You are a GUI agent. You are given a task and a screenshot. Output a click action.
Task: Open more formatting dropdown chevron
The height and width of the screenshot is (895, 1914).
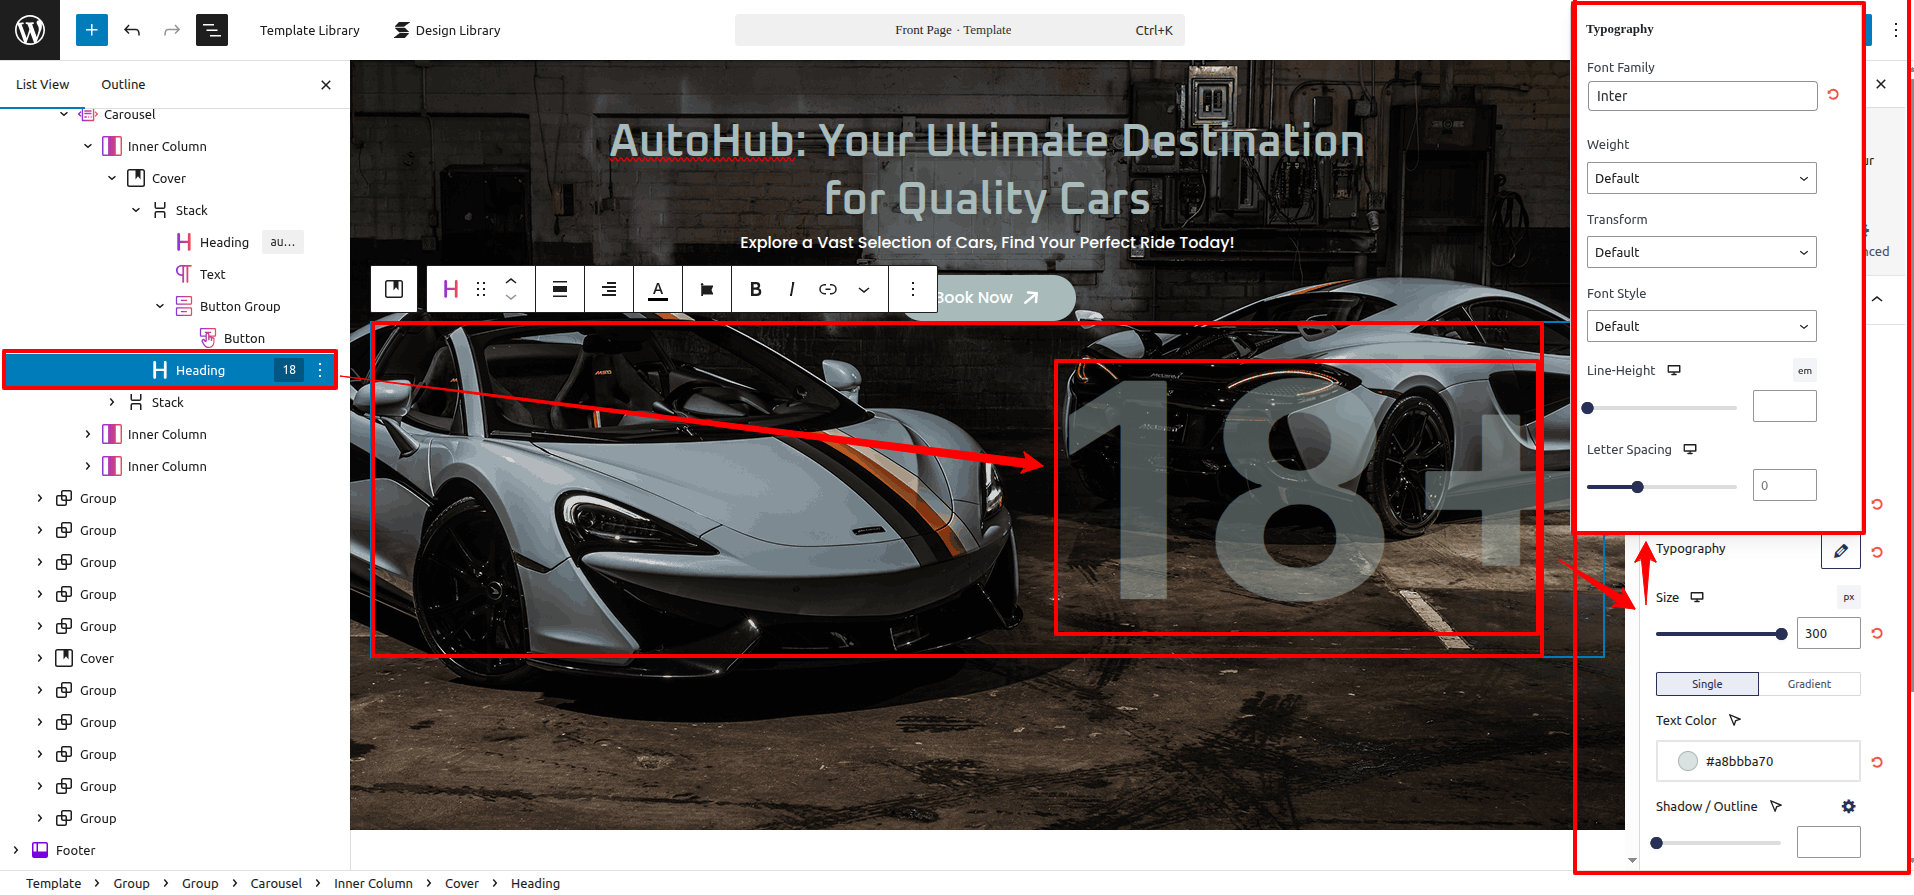click(864, 289)
